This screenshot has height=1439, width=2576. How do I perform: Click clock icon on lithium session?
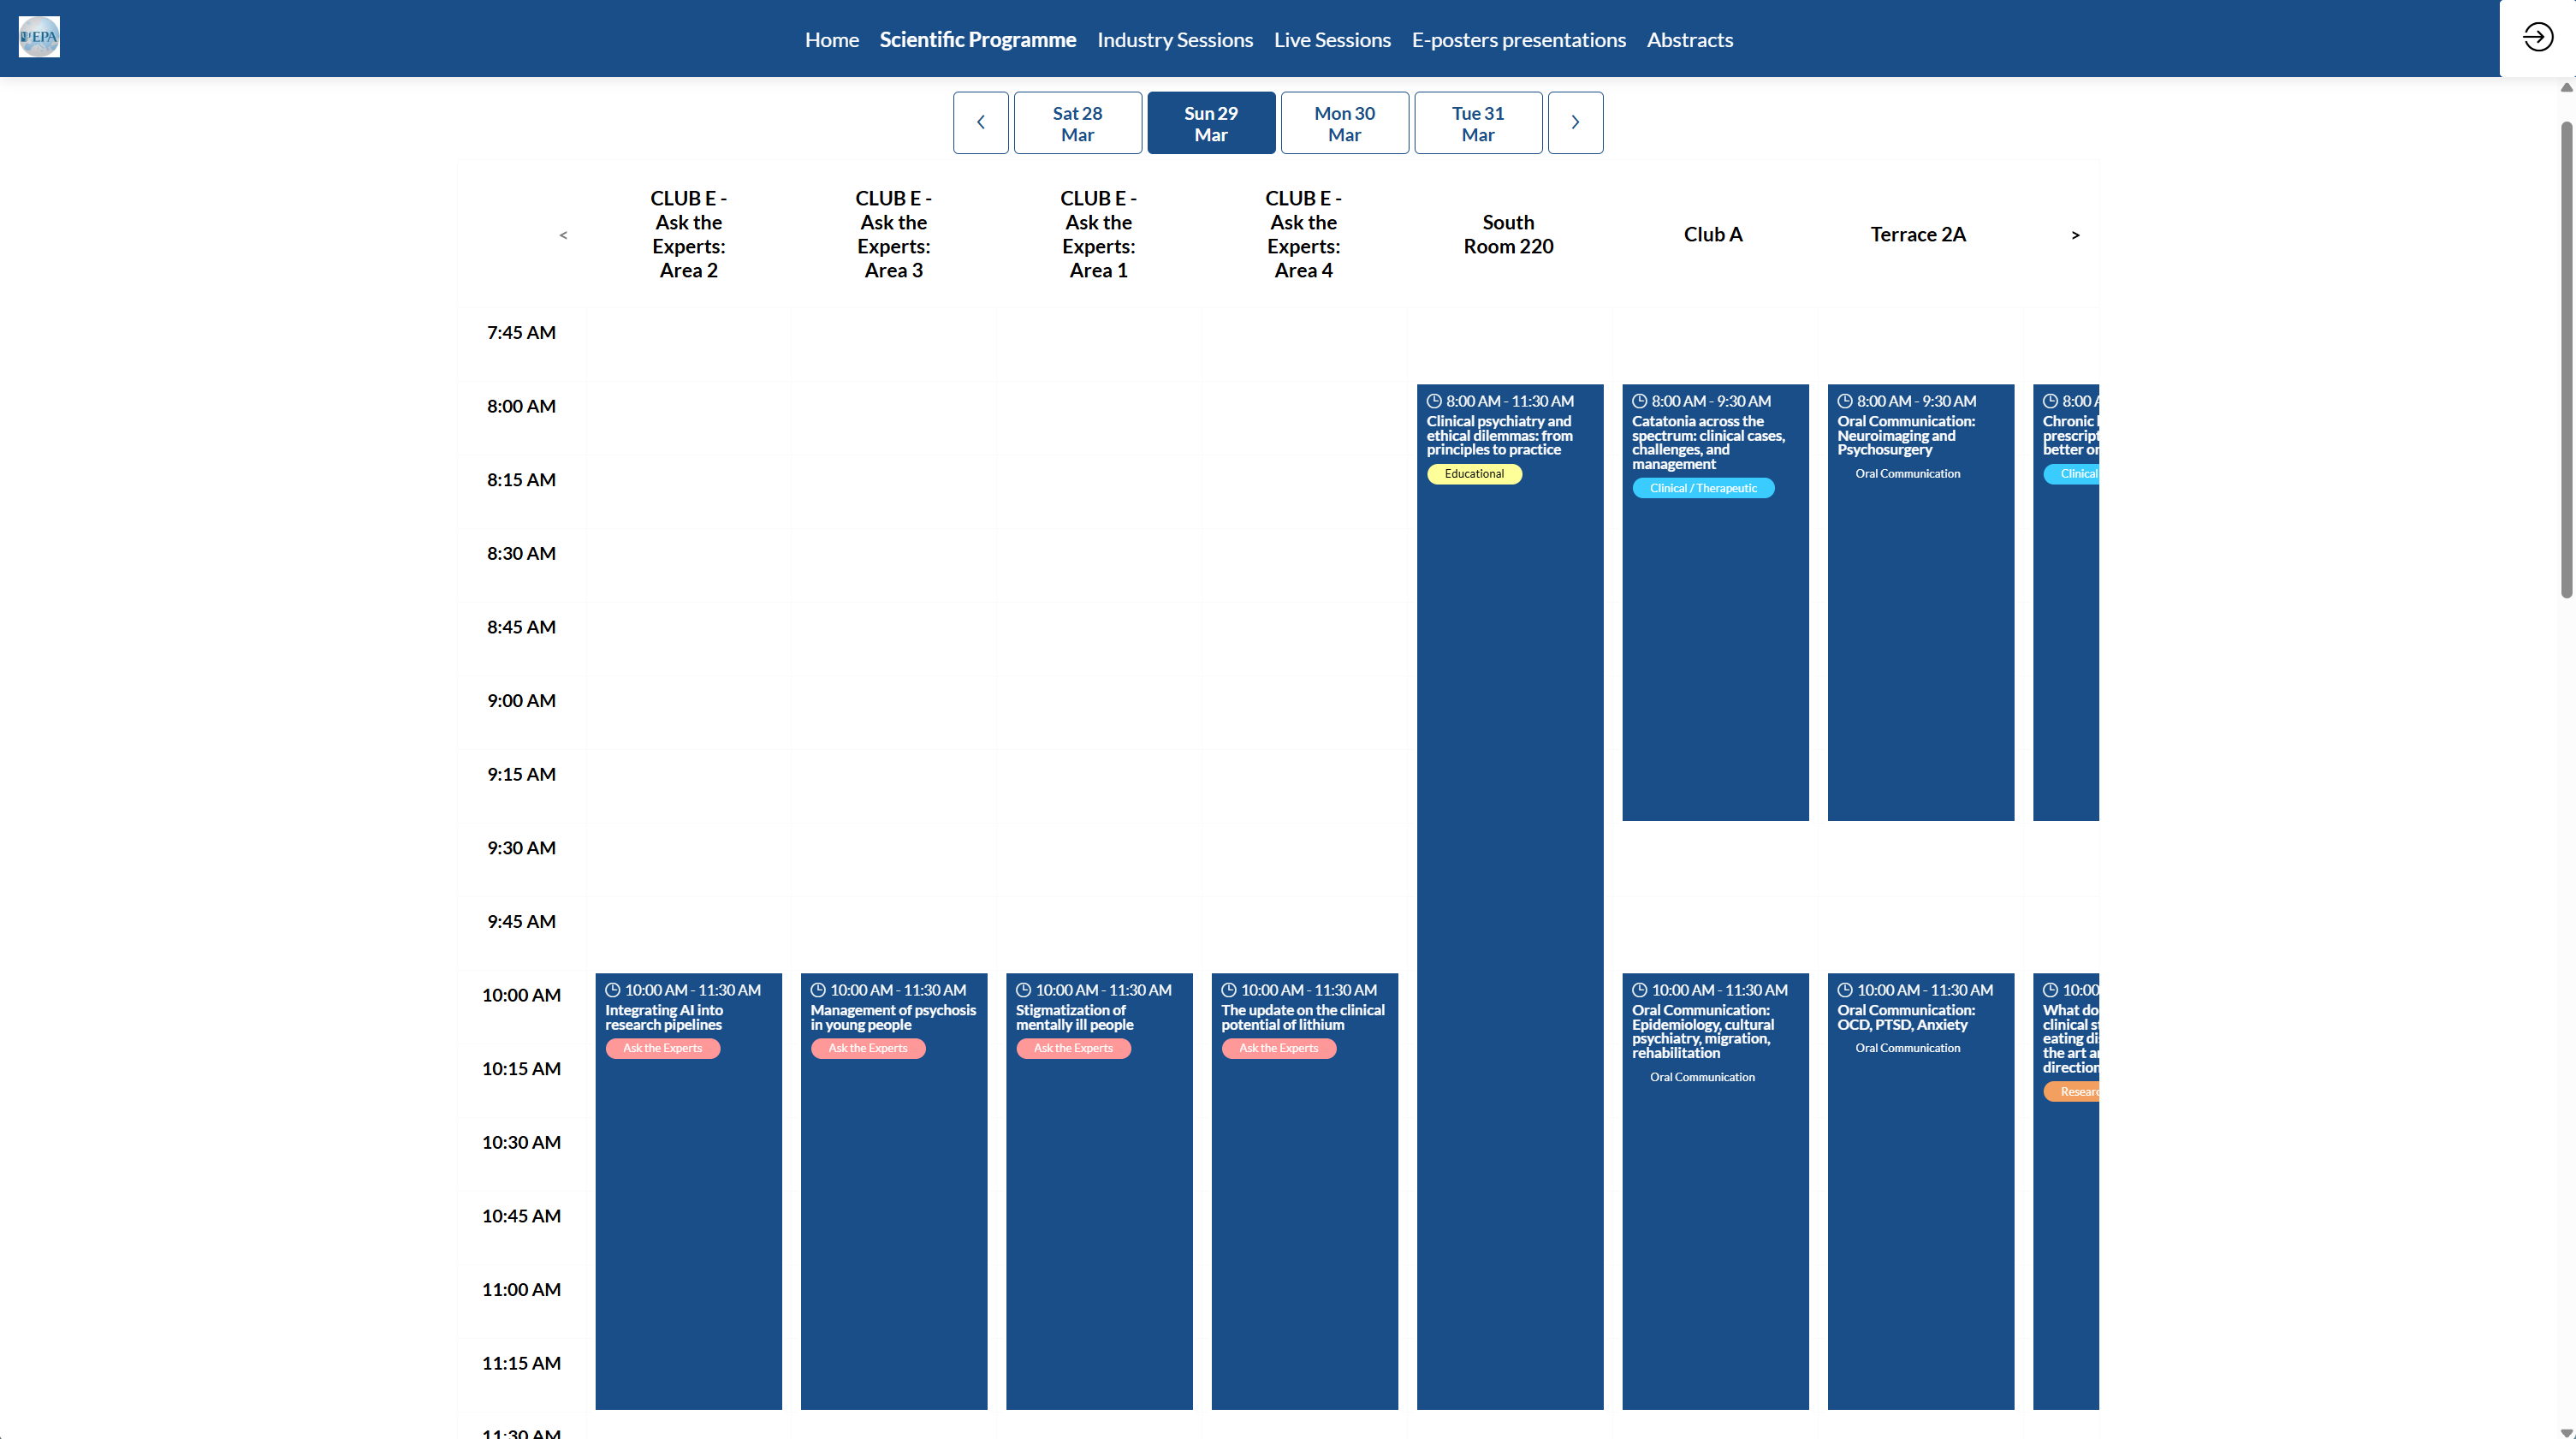1228,990
